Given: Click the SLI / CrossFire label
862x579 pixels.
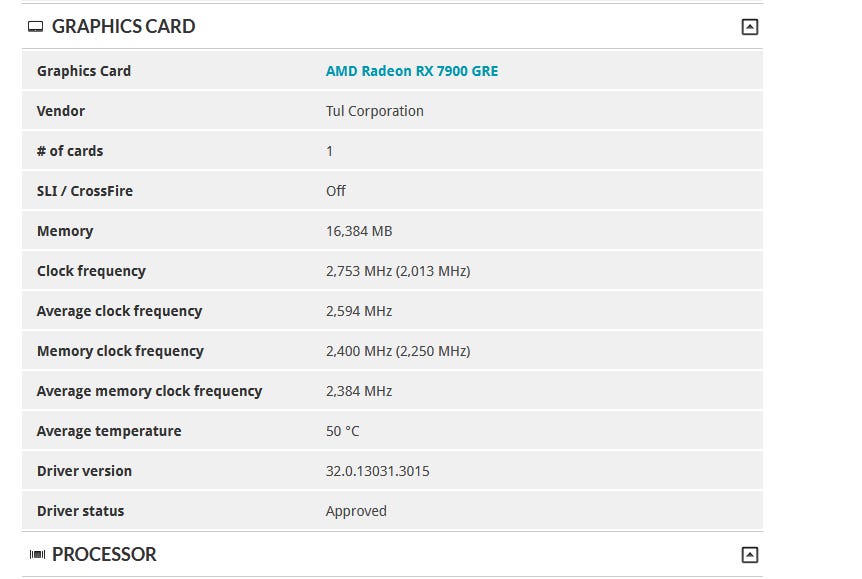Looking at the screenshot, I should coord(85,191).
